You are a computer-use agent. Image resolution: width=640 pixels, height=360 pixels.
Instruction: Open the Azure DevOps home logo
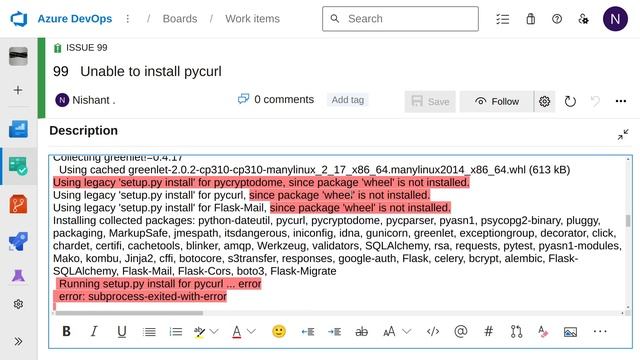[x=19, y=19]
